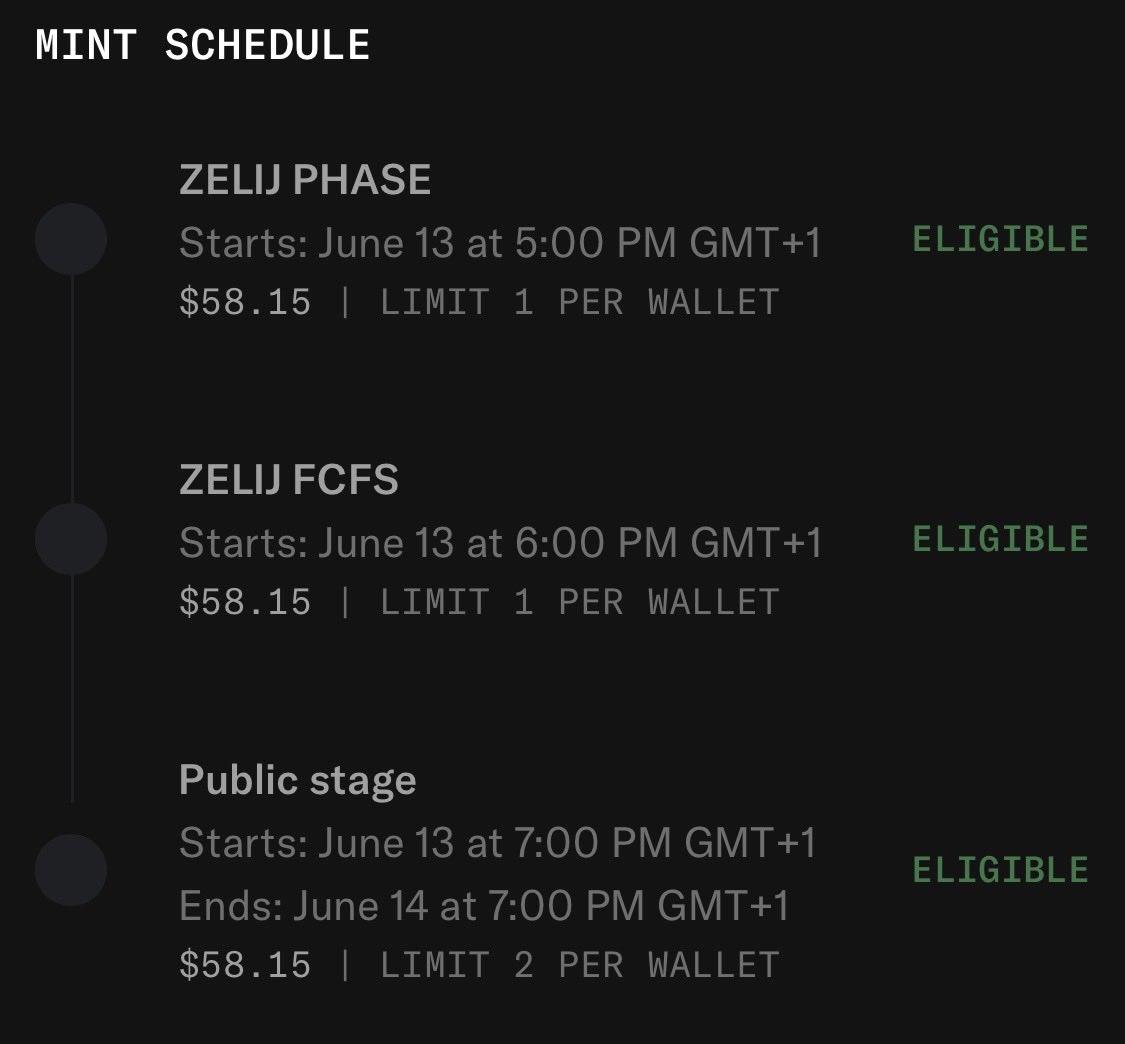The height and width of the screenshot is (1044, 1125).
Task: Click LIMIT 2 PER WALLET text
Action: [580, 965]
